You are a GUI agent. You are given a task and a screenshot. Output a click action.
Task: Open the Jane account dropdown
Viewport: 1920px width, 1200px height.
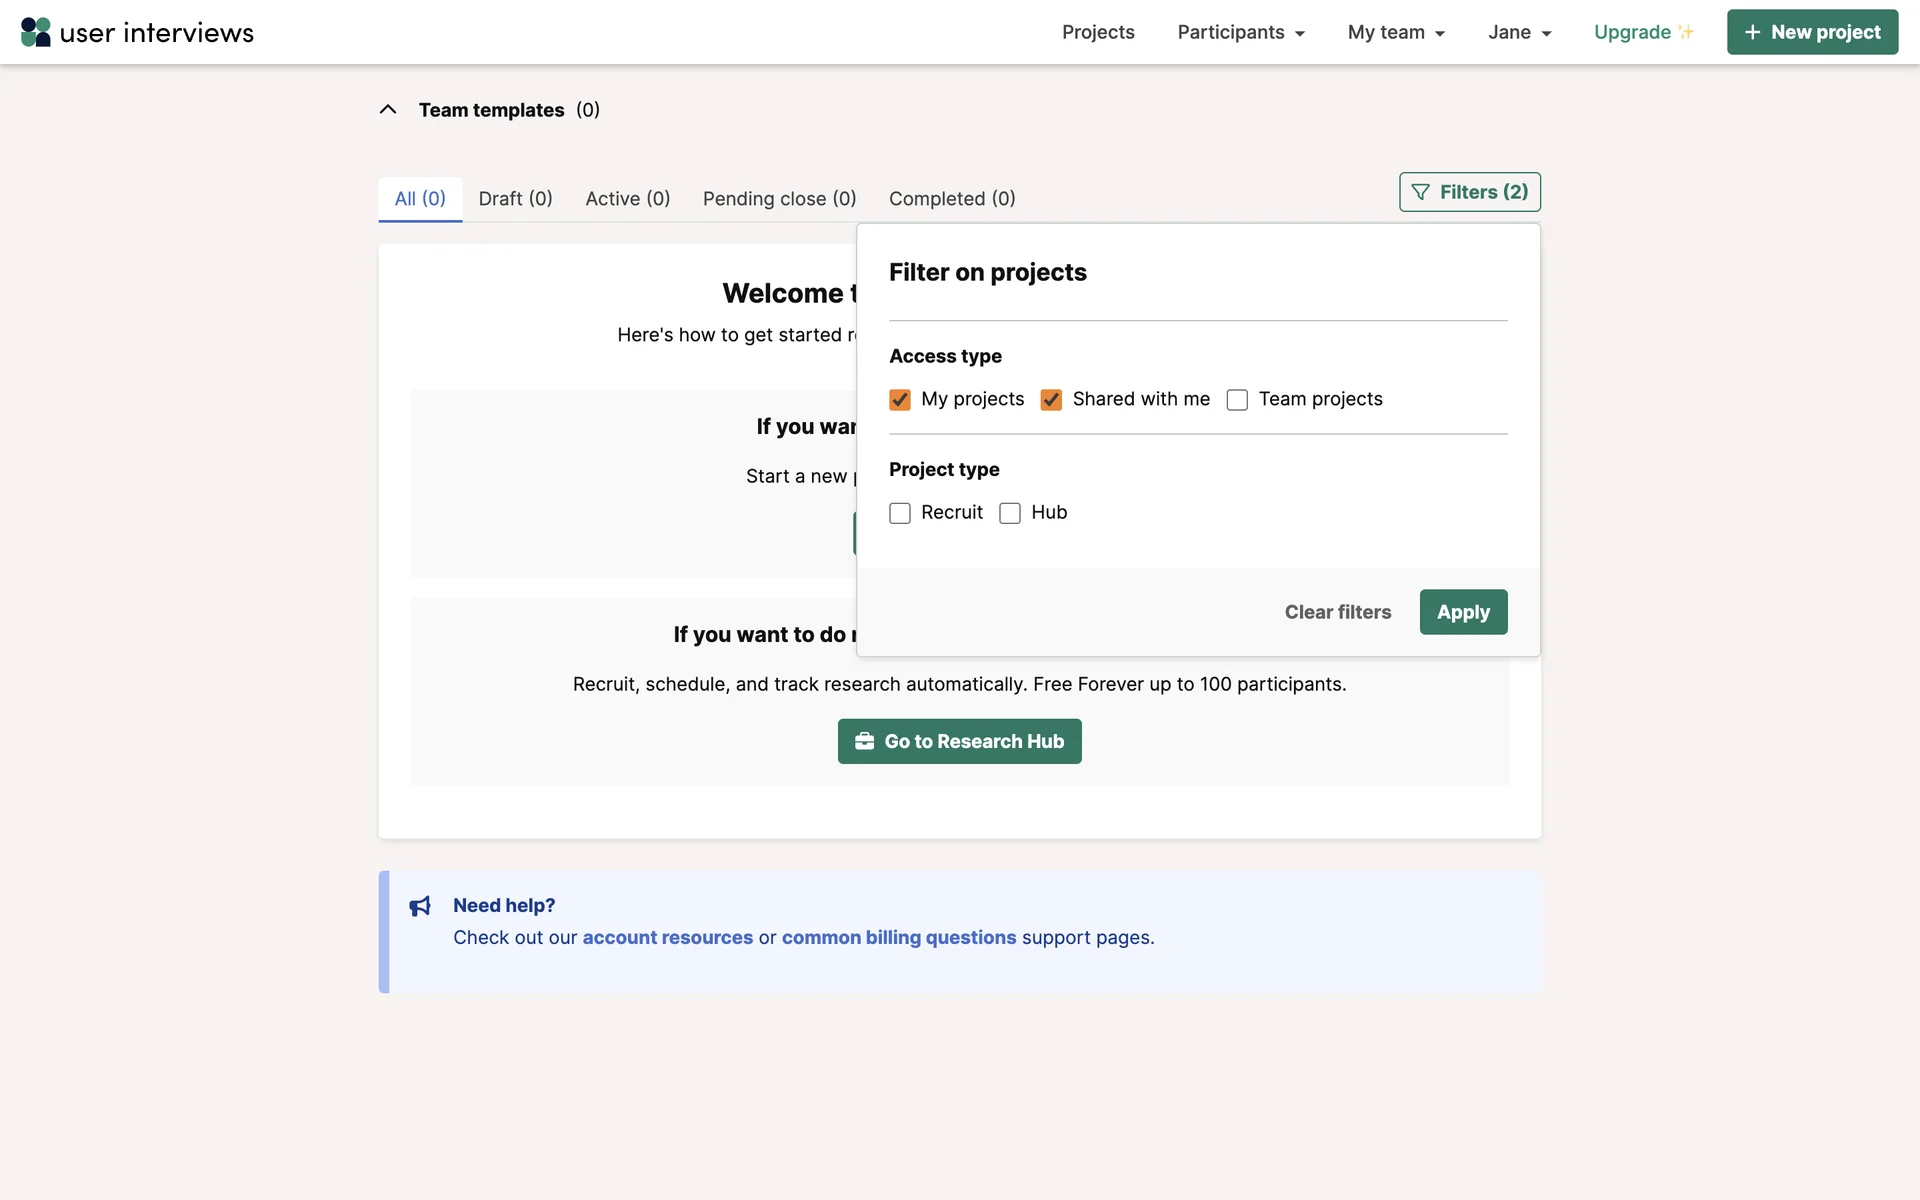1519,32
